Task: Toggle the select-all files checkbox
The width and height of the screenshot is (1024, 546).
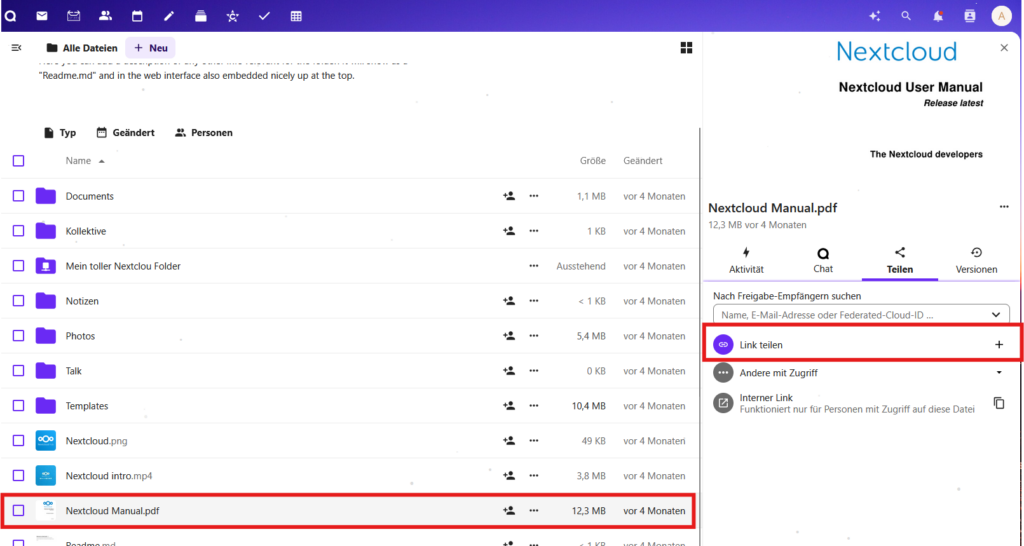Action: click(x=18, y=161)
